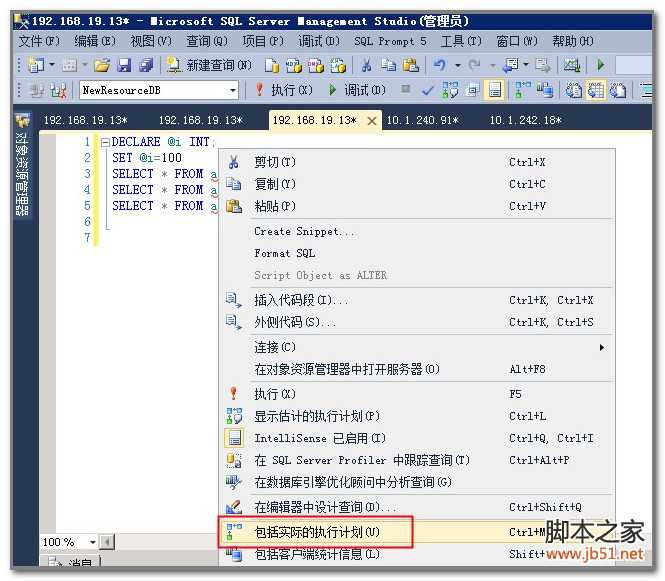Click the Open File folder icon
This screenshot has height=581, width=665.
click(x=102, y=65)
